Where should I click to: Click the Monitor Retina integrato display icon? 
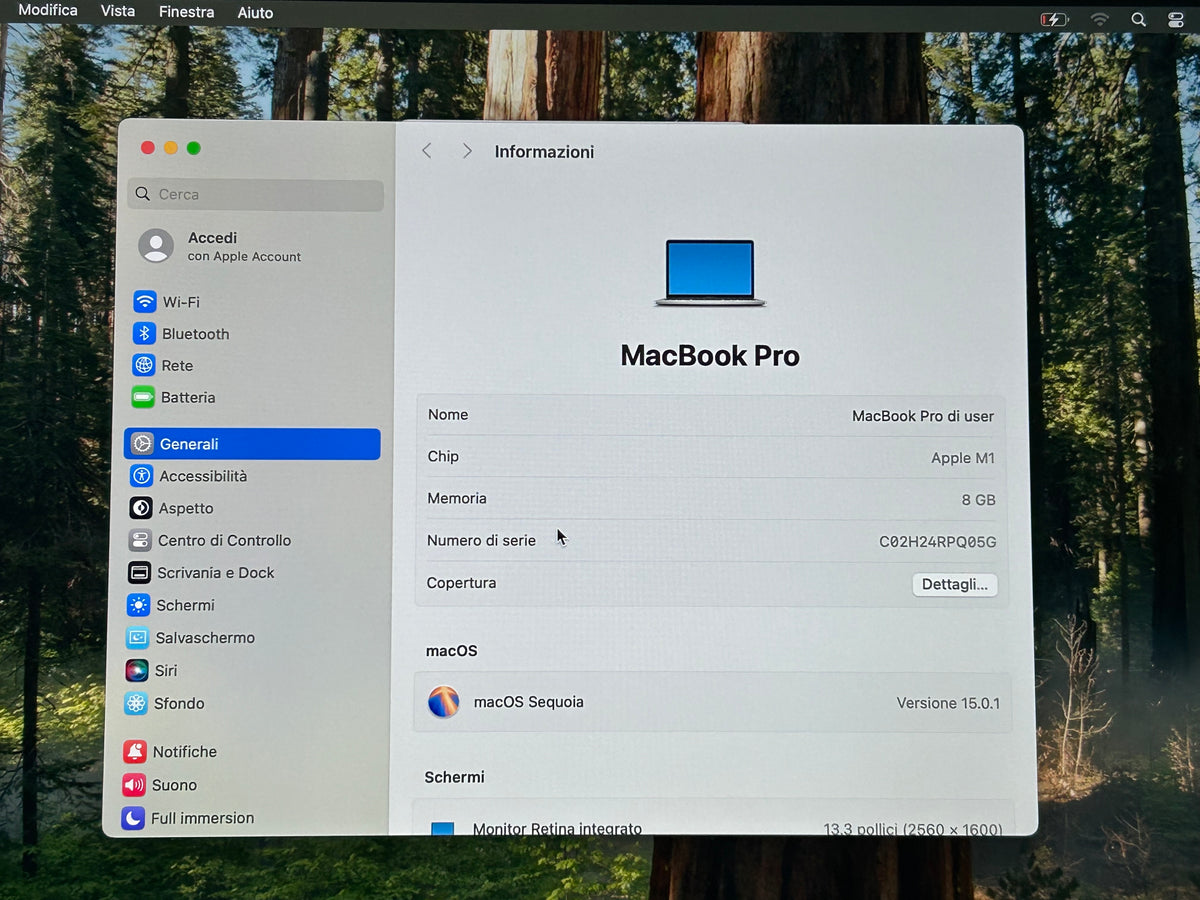(x=442, y=829)
